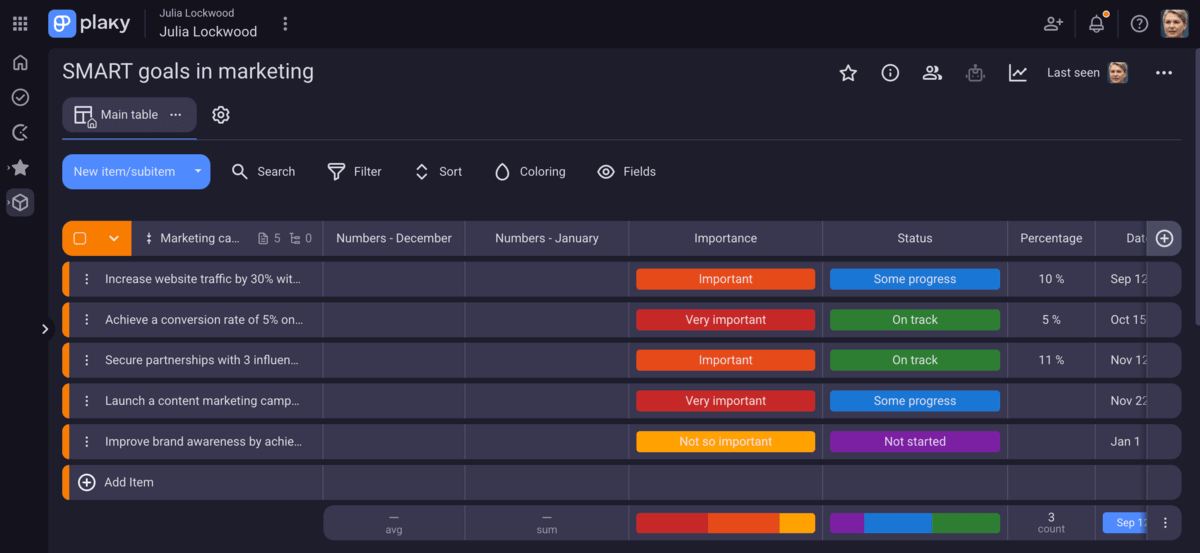The image size is (1200, 553).
Task: Open New item/subitem dropdown arrow
Action: (x=198, y=172)
